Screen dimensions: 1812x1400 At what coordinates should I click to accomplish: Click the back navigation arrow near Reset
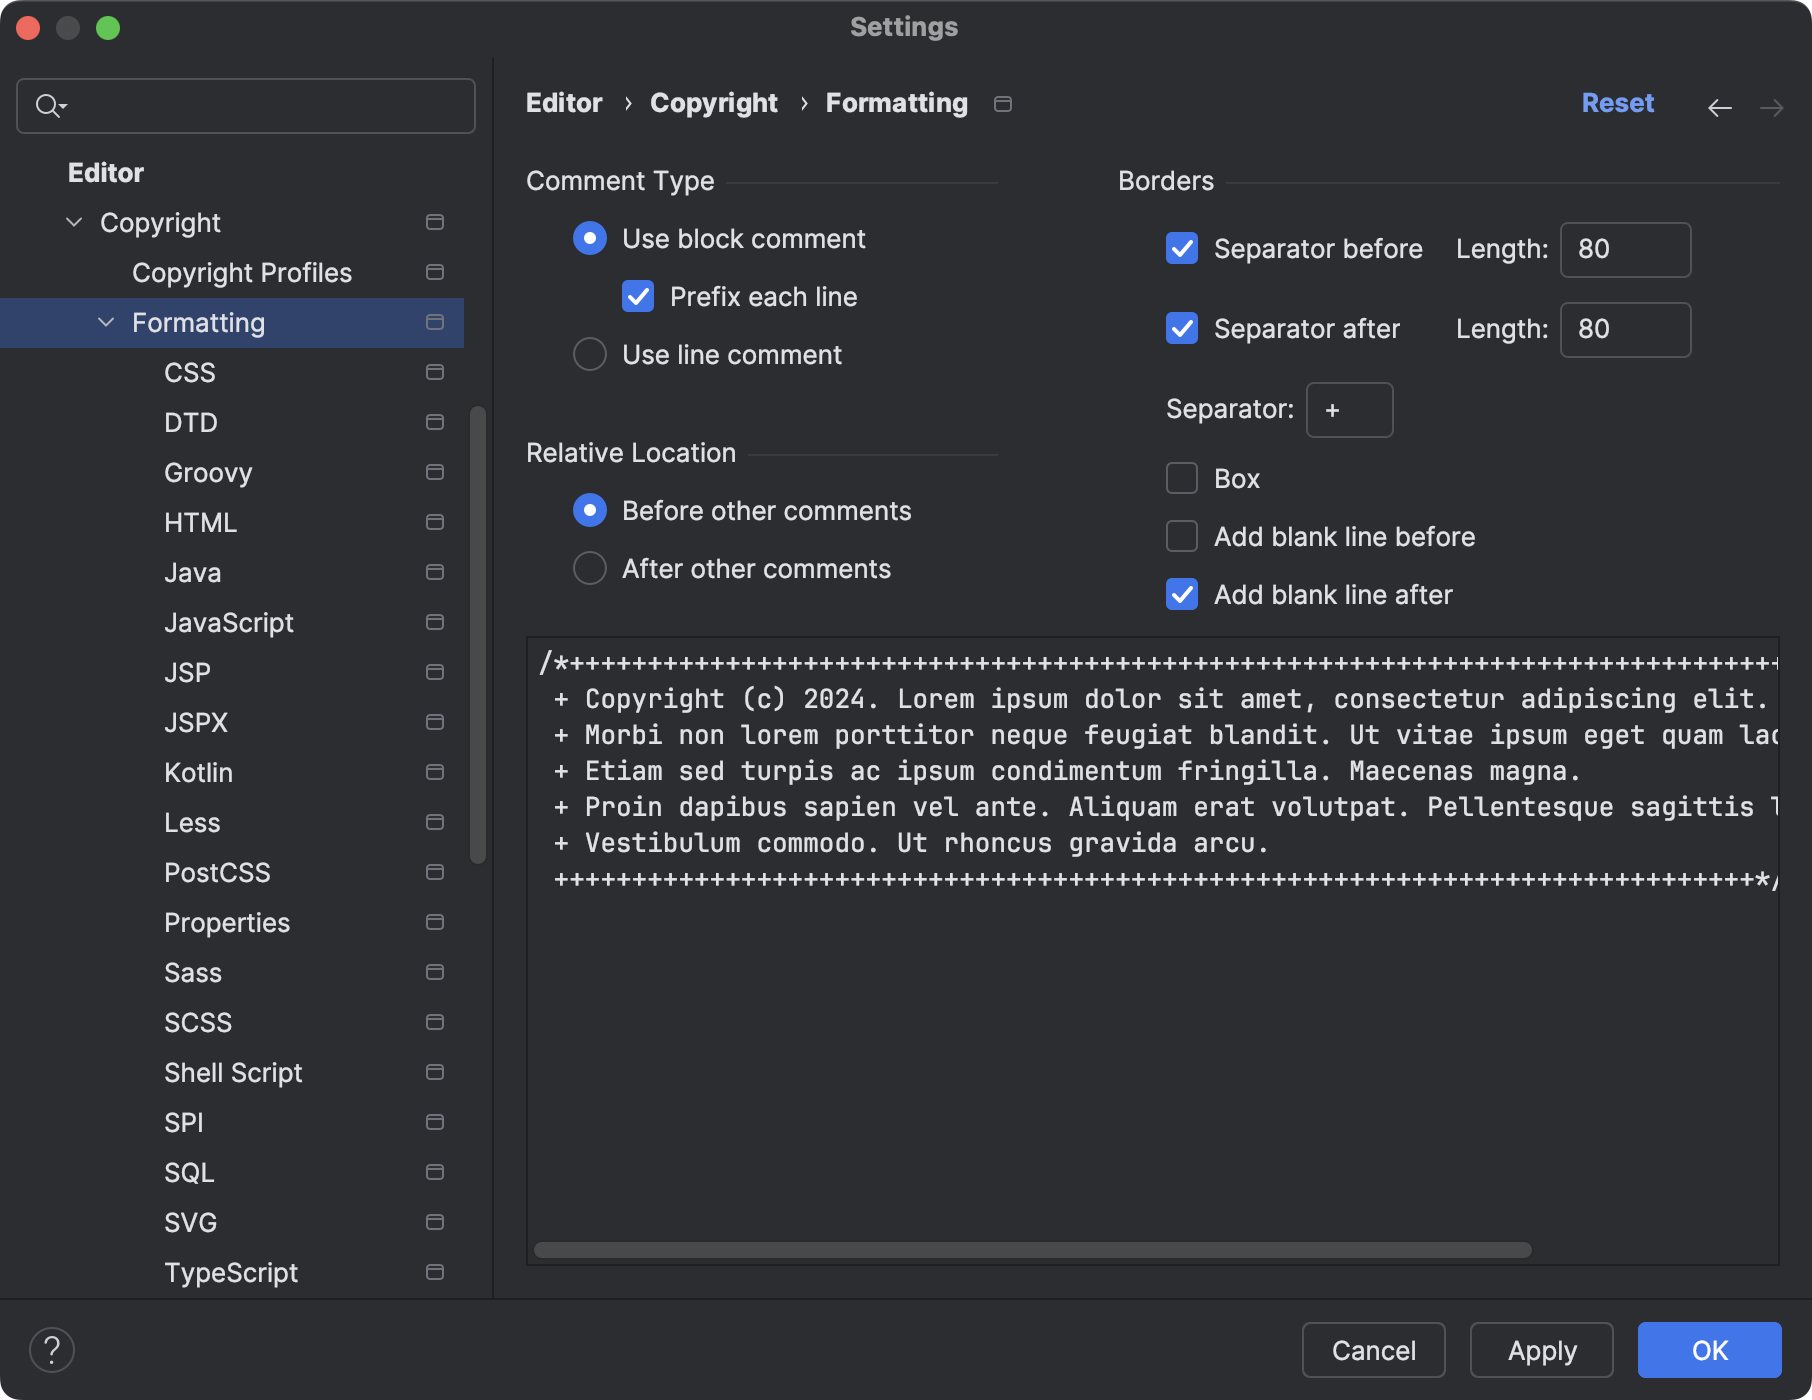1719,107
